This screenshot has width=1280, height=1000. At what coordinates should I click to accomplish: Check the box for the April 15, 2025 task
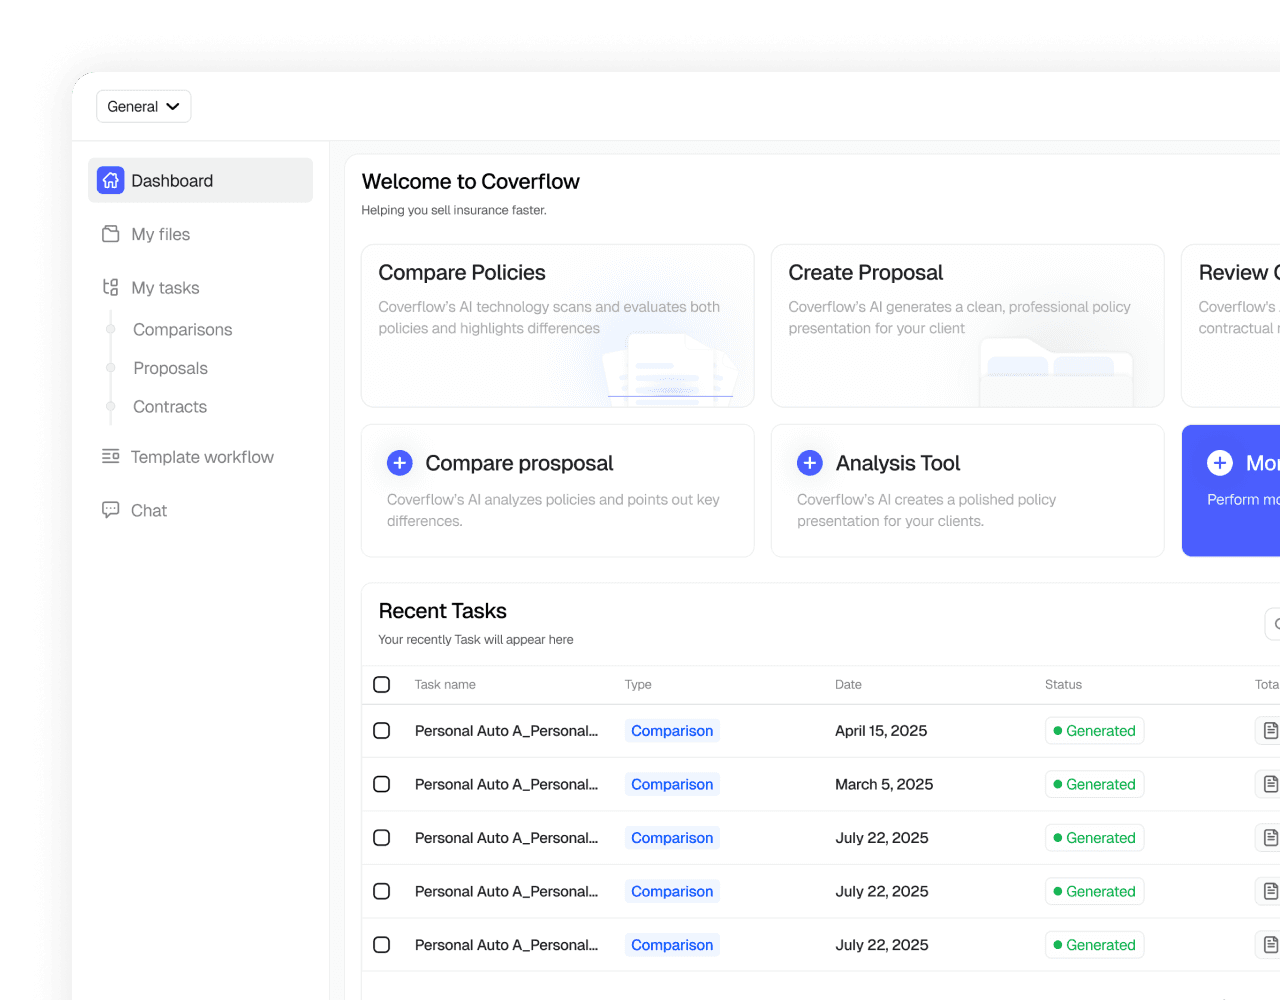[x=382, y=731]
